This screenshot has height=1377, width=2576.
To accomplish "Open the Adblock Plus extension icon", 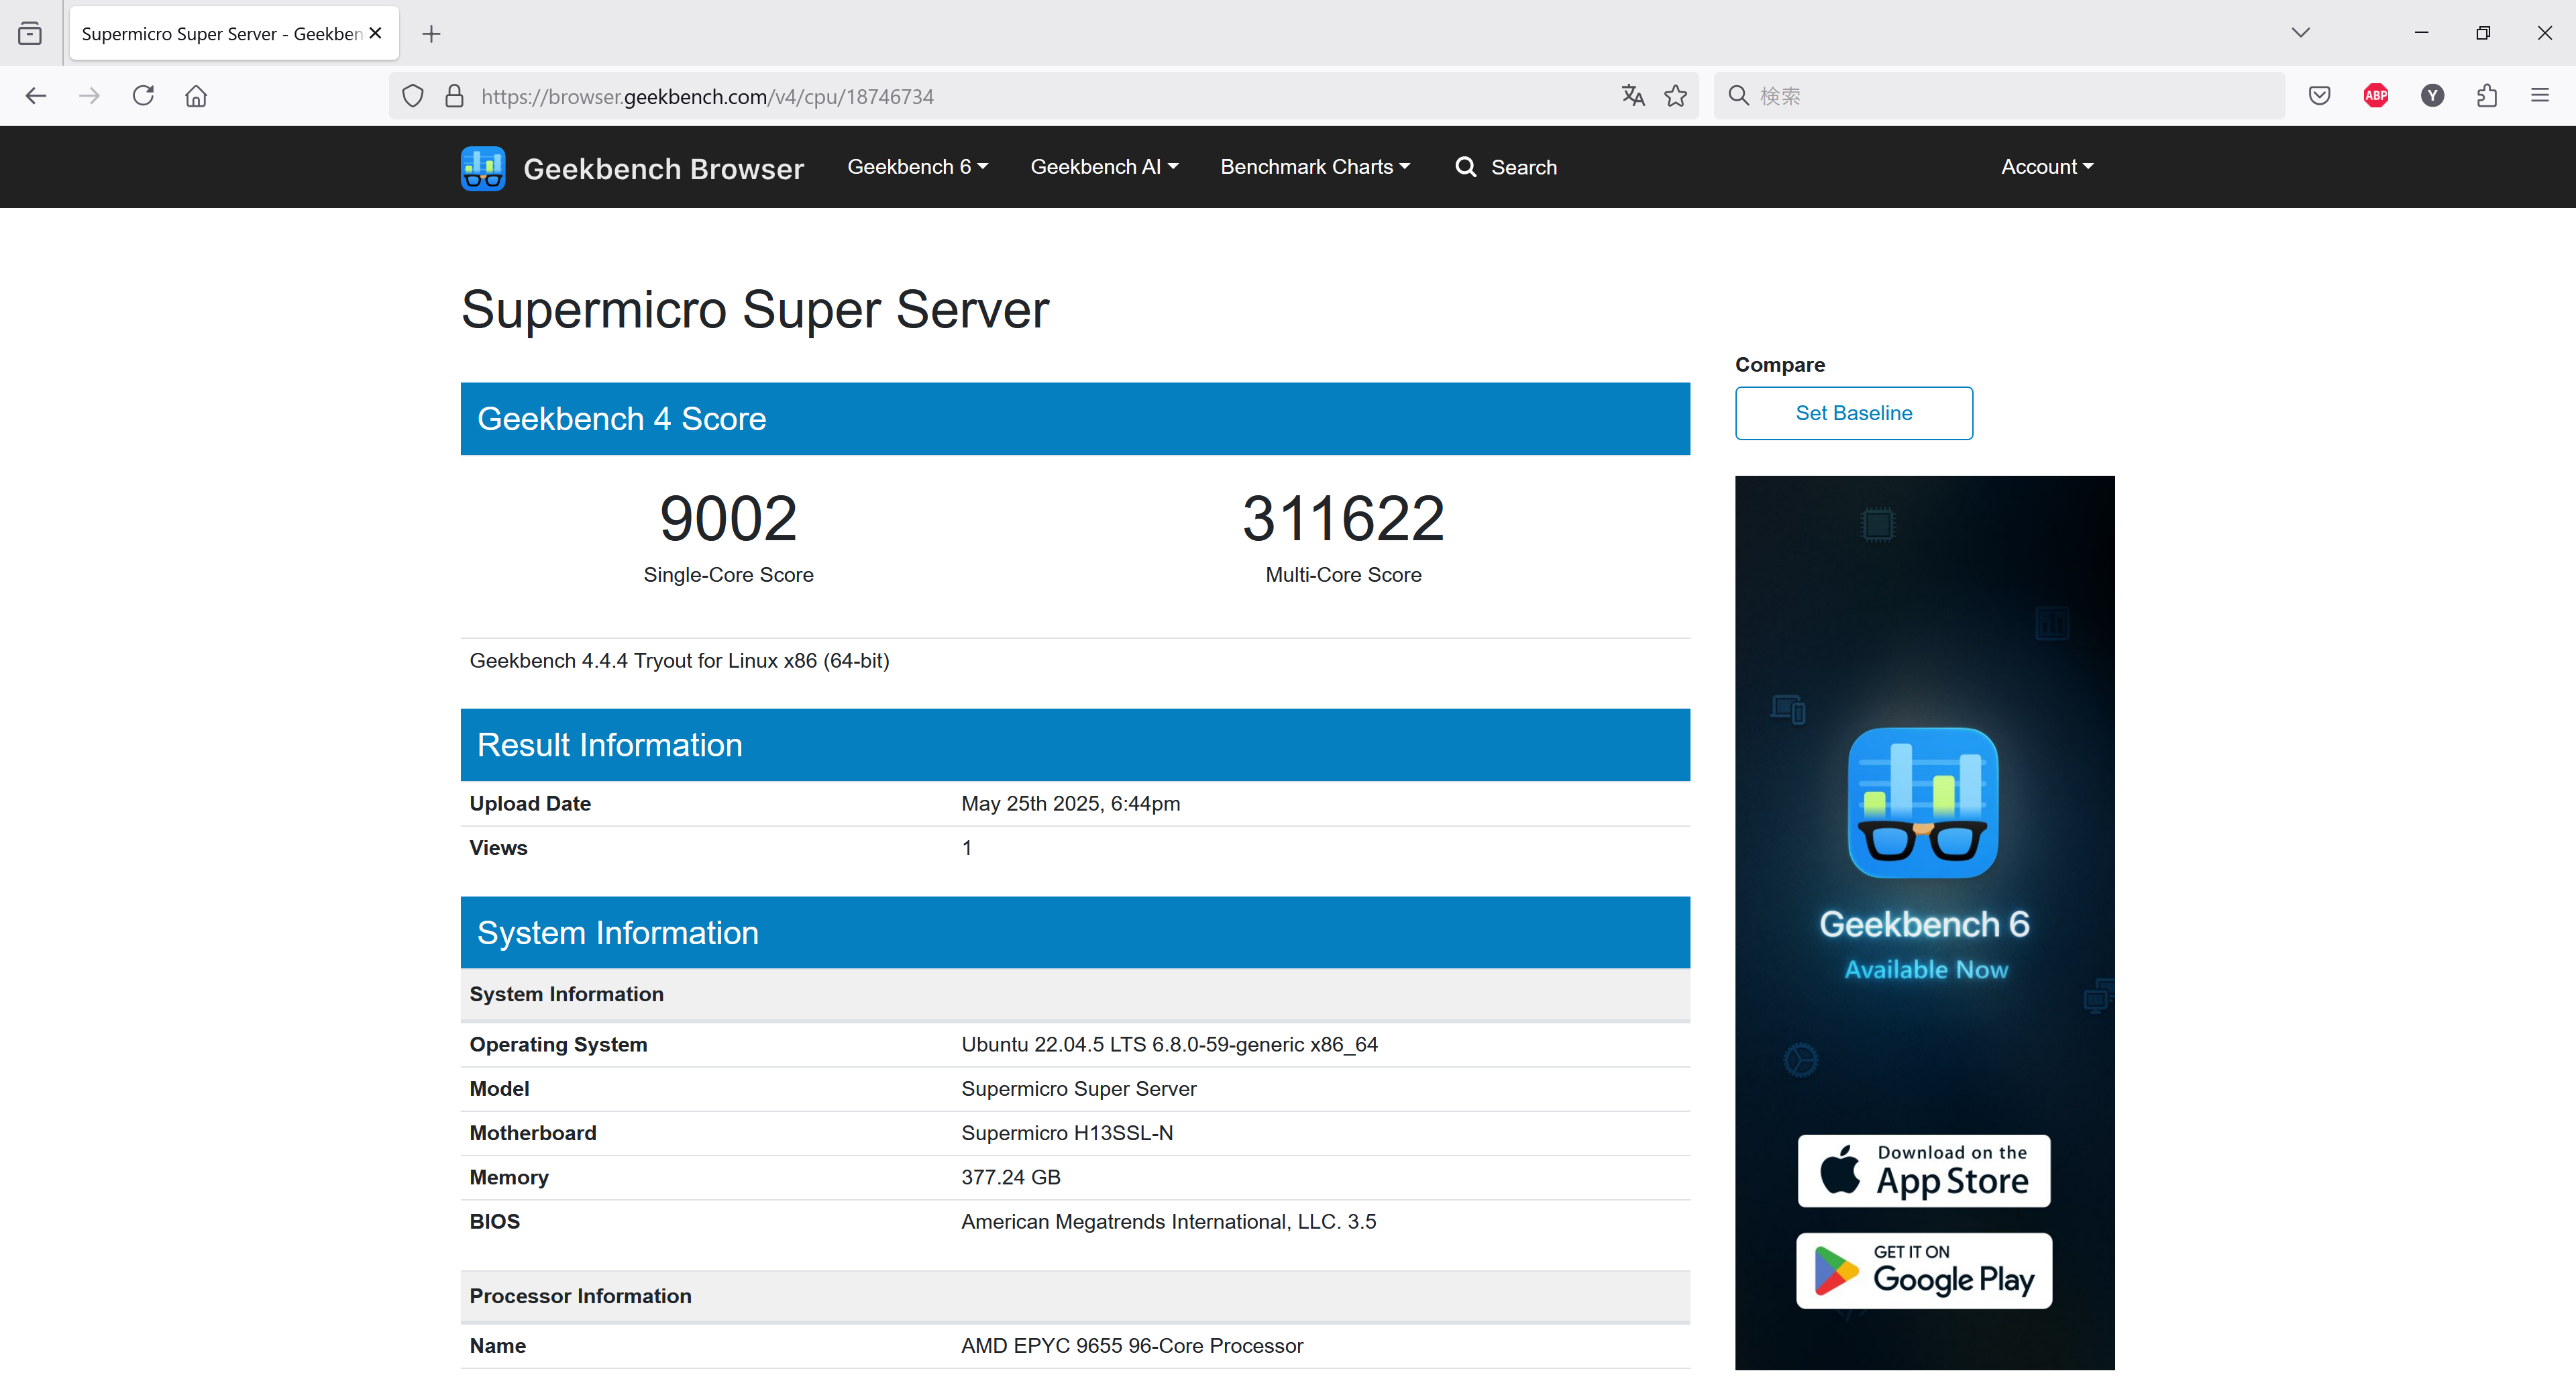I will point(2376,96).
